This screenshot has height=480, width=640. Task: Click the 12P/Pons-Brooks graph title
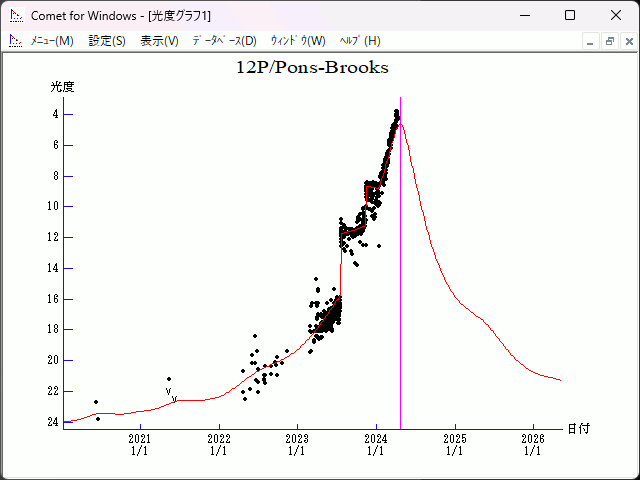pyautogui.click(x=312, y=67)
